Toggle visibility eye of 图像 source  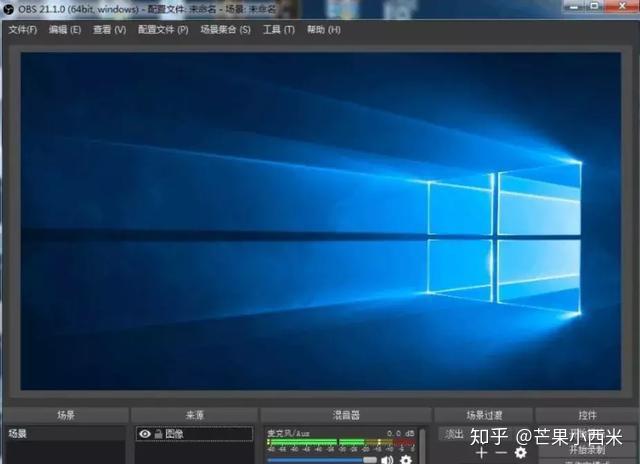[145, 434]
